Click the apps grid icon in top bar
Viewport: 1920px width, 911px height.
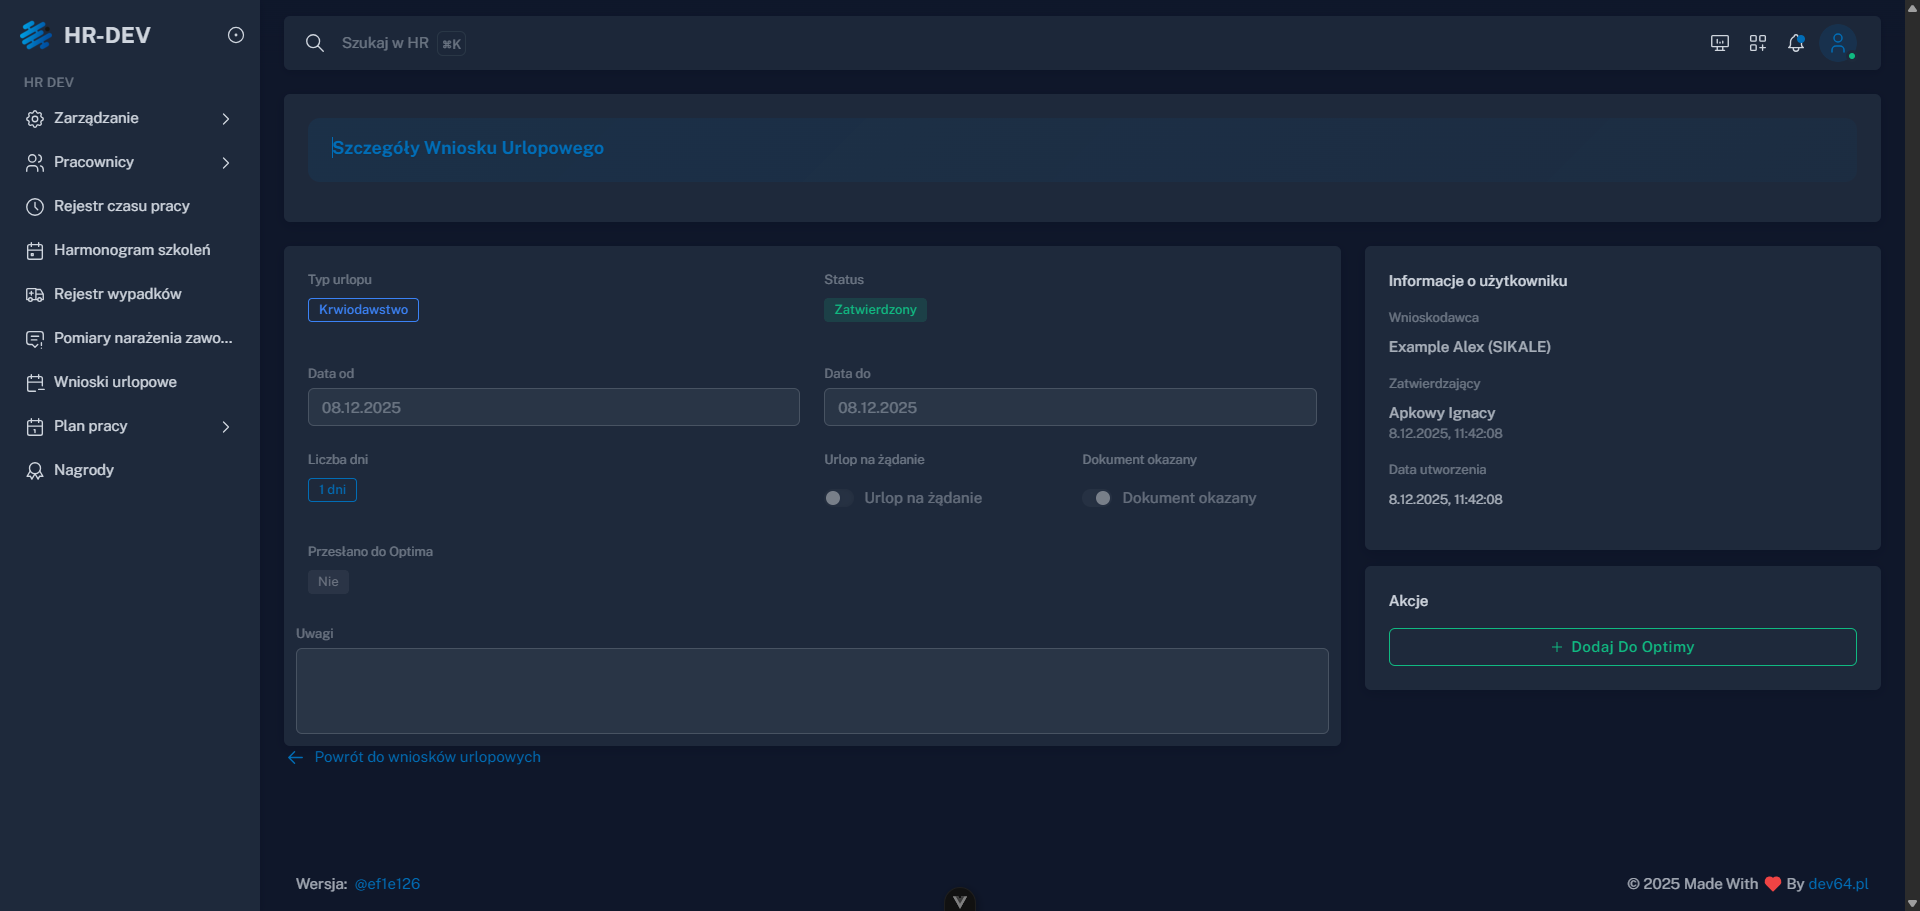tap(1758, 42)
